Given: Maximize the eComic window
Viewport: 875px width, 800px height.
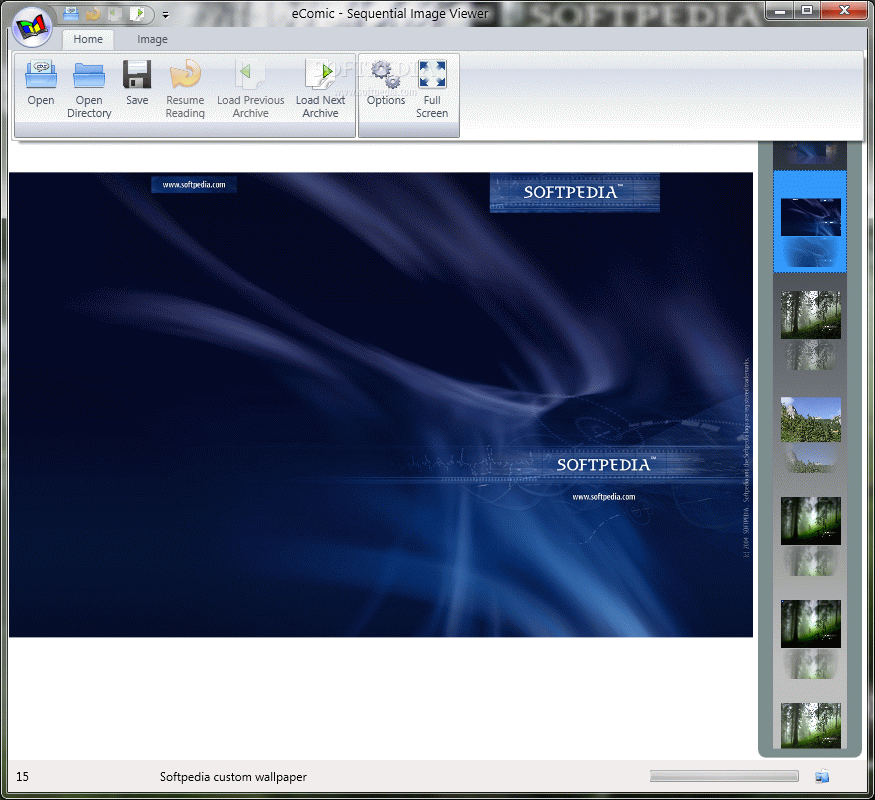Looking at the screenshot, I should (807, 10).
